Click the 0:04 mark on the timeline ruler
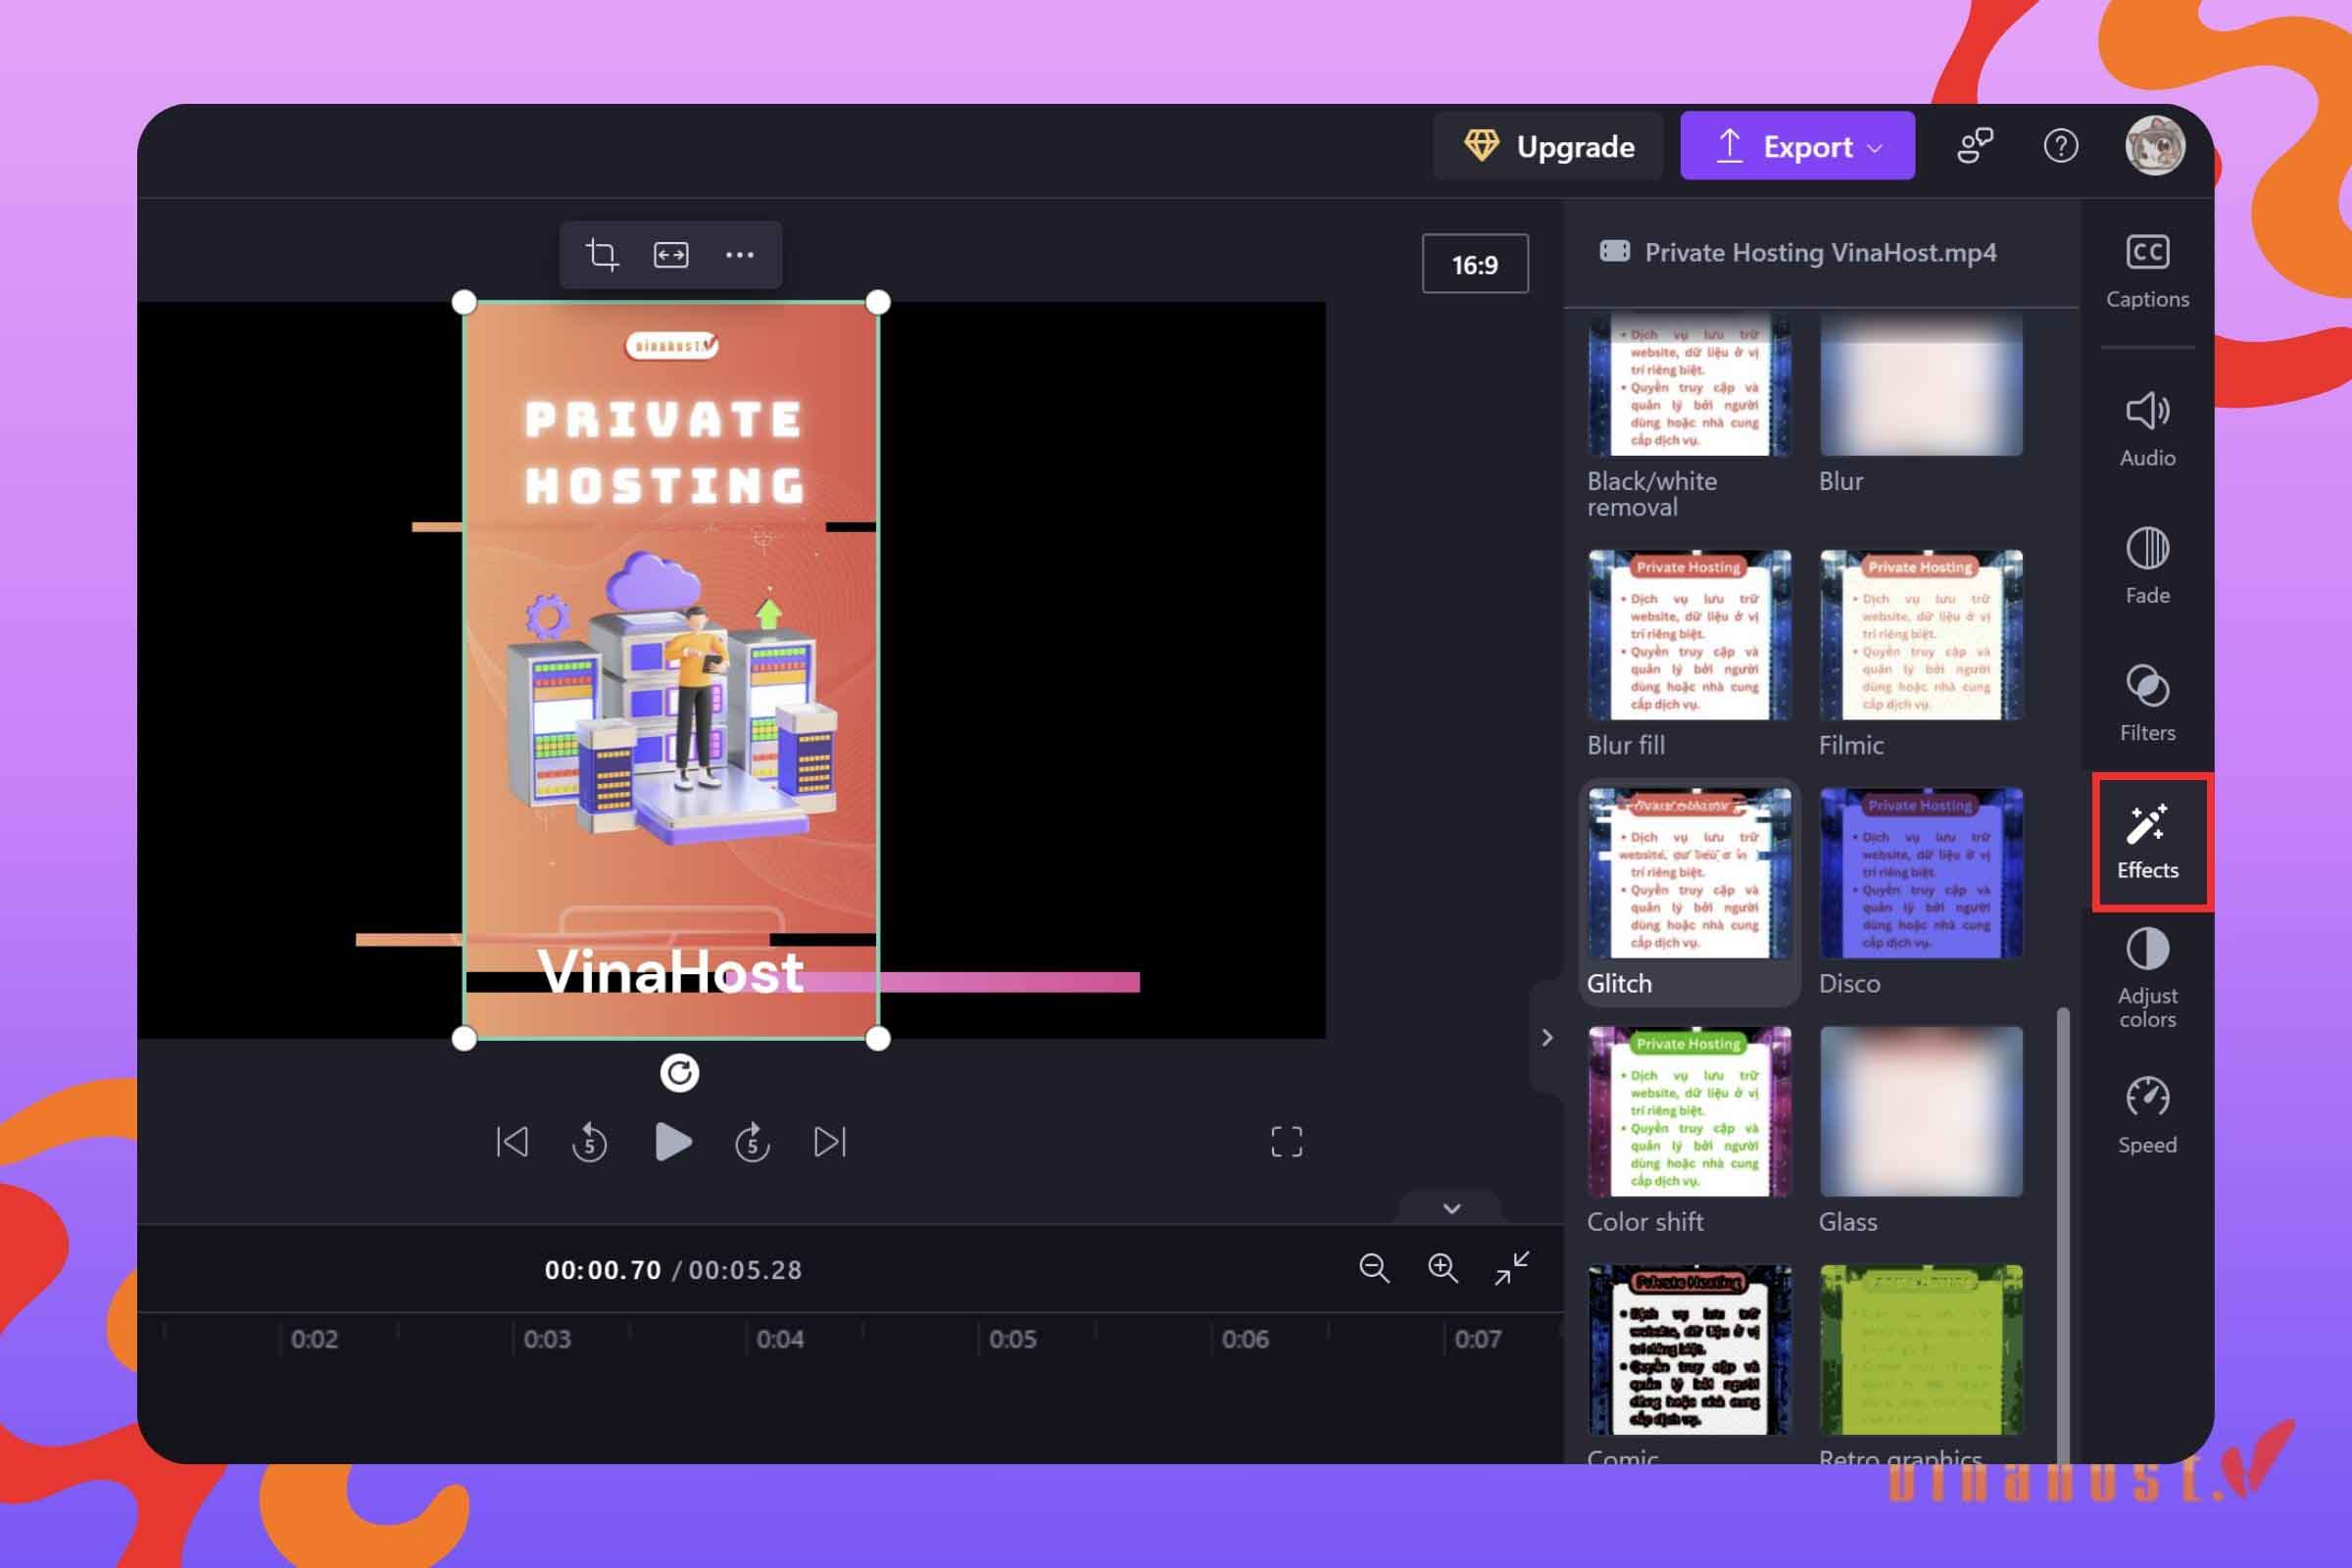Viewport: 2352px width, 1568px height. [x=779, y=1339]
